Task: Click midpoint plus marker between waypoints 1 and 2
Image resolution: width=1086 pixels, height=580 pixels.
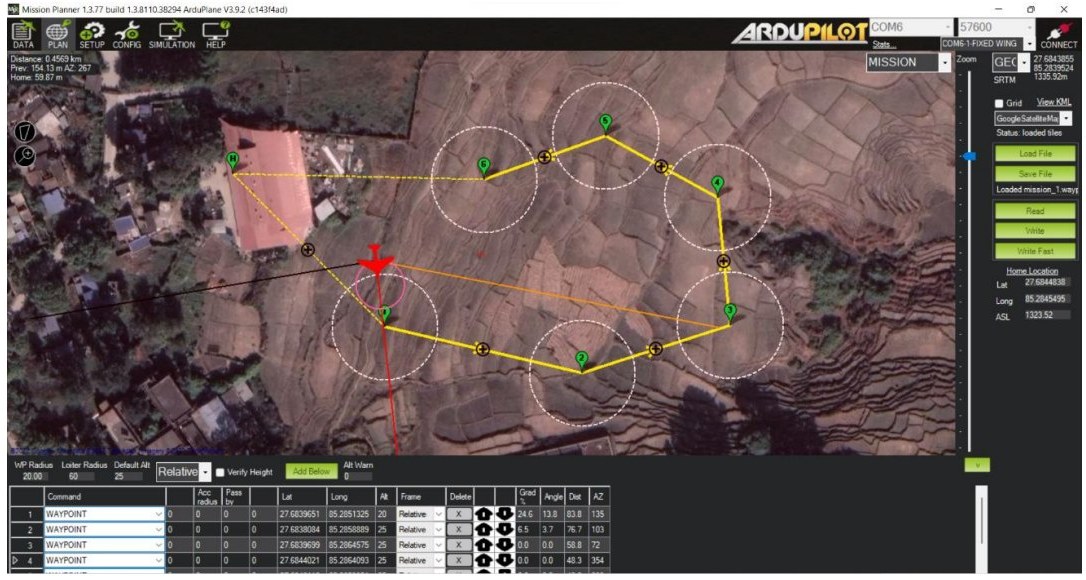Action: [x=483, y=349]
